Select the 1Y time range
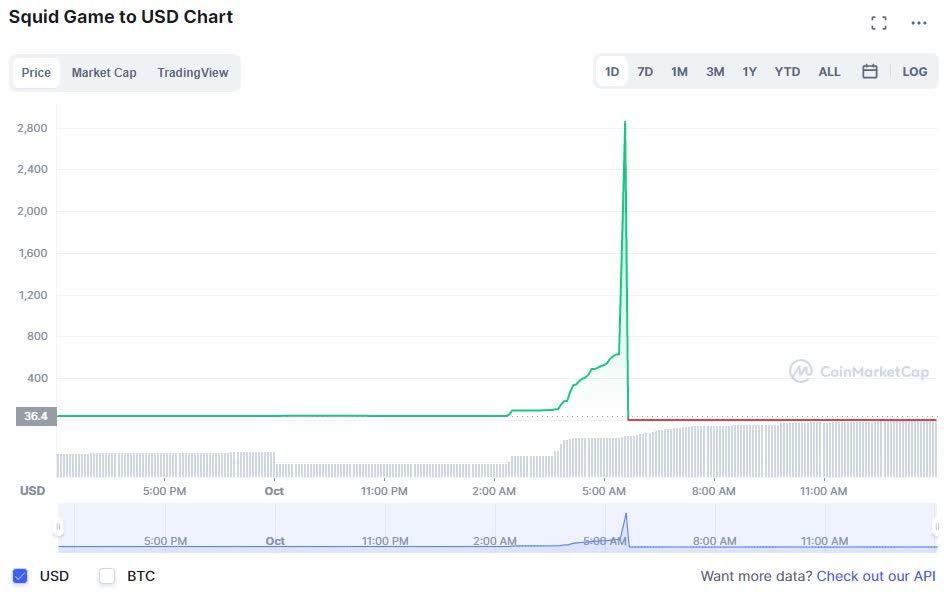Image resolution: width=950 pixels, height=598 pixels. [x=749, y=71]
